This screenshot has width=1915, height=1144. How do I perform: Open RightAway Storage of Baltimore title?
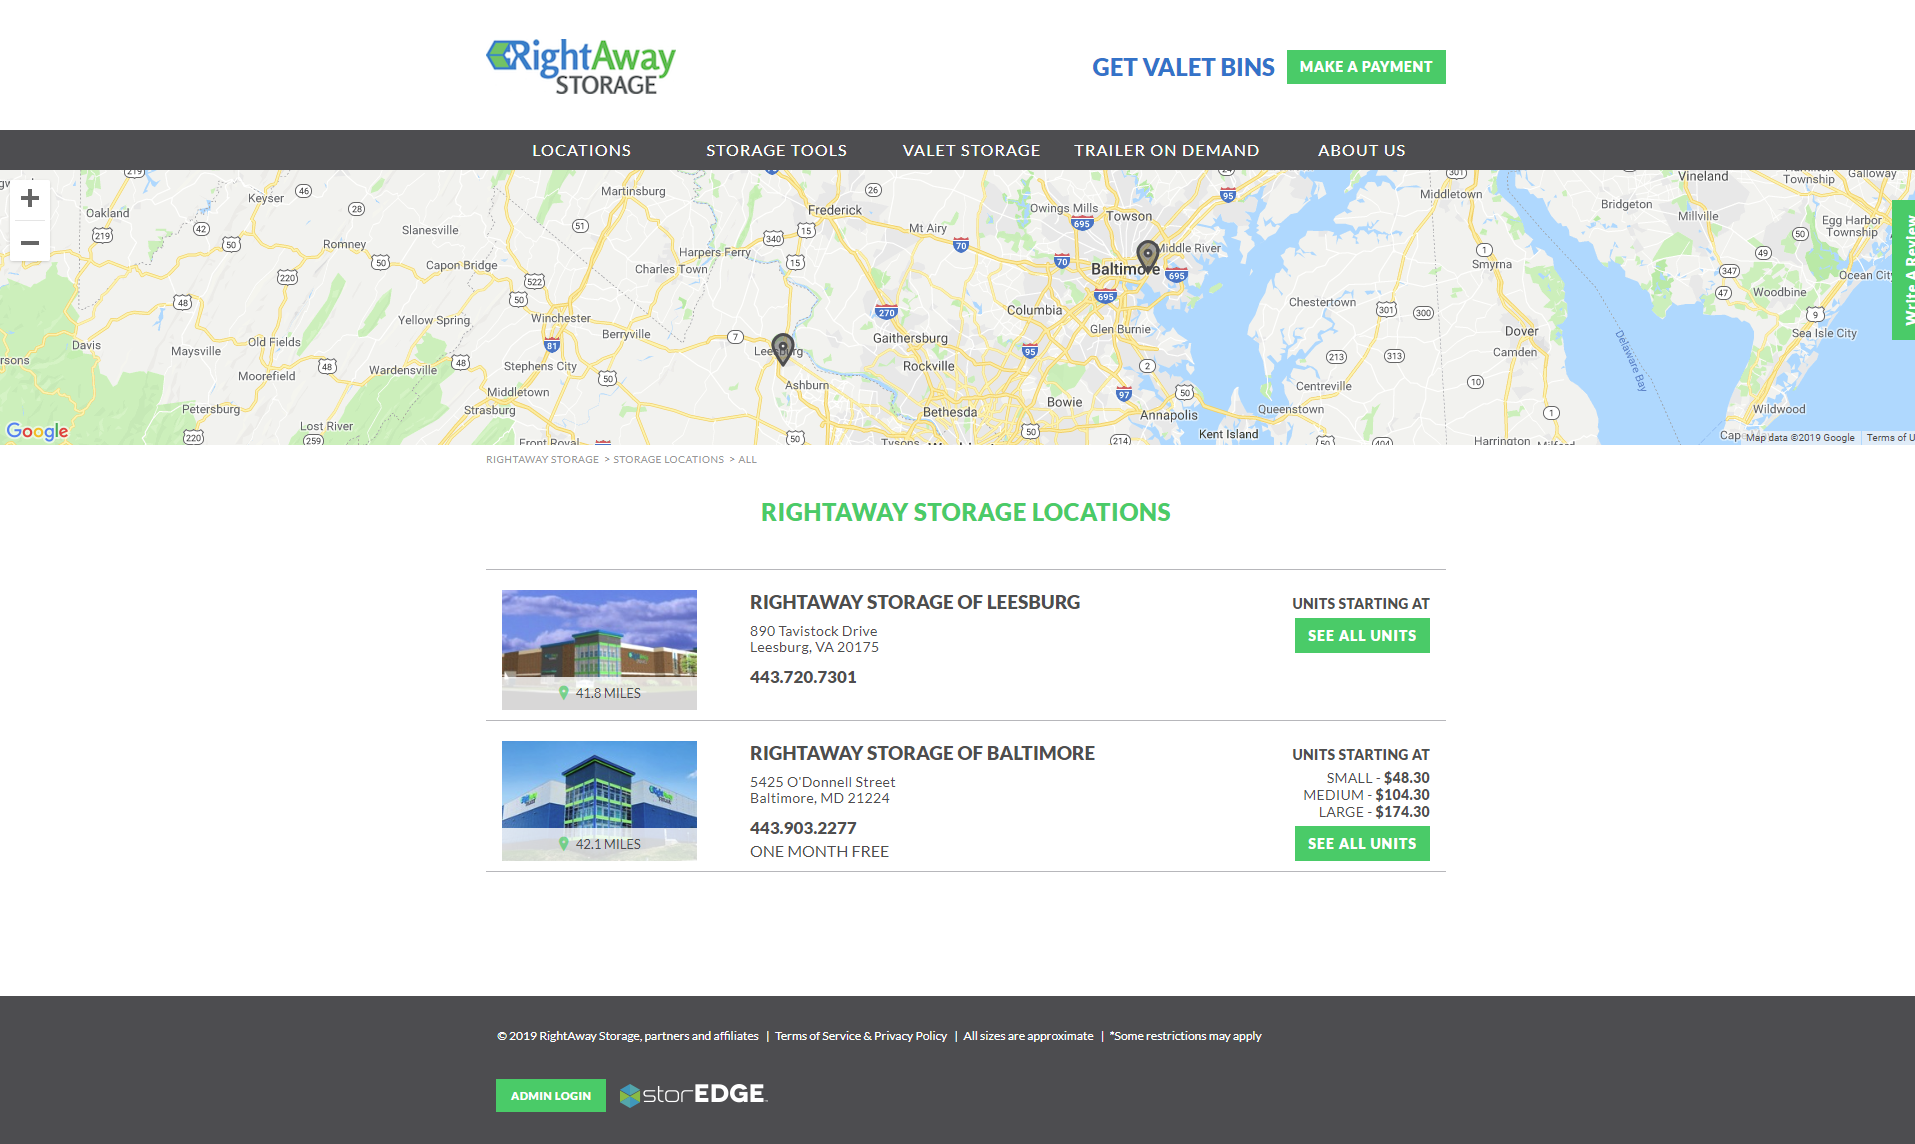pos(922,753)
